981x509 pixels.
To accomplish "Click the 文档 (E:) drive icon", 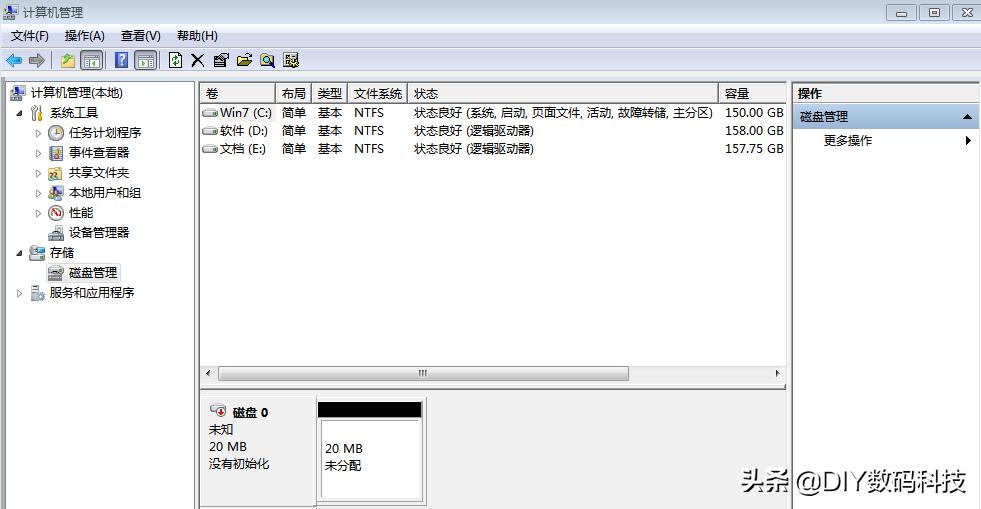I will (x=210, y=149).
